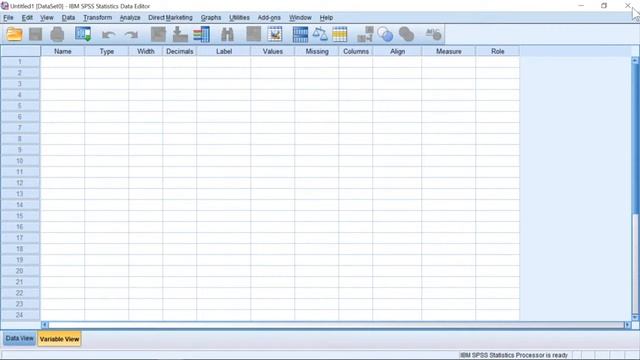Select row header 5
Screen dimensions: 640x360
pos(20,106)
